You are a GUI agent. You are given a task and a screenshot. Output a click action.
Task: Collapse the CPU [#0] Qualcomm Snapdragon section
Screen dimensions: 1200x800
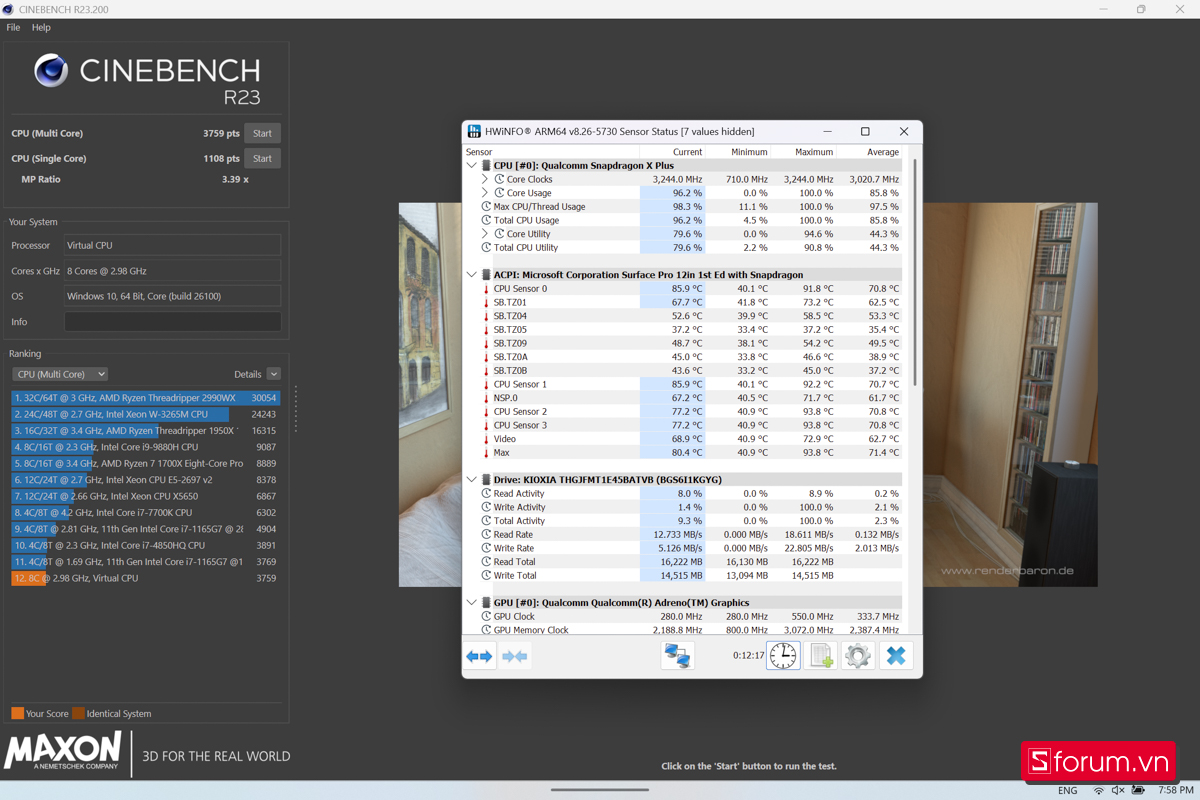point(472,166)
